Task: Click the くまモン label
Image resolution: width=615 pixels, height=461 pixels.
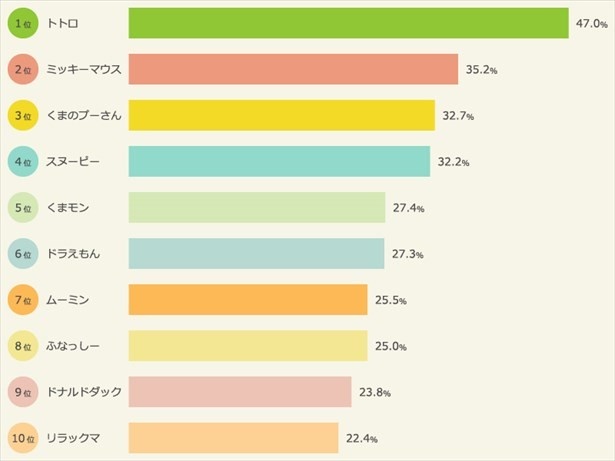Action: point(74,208)
